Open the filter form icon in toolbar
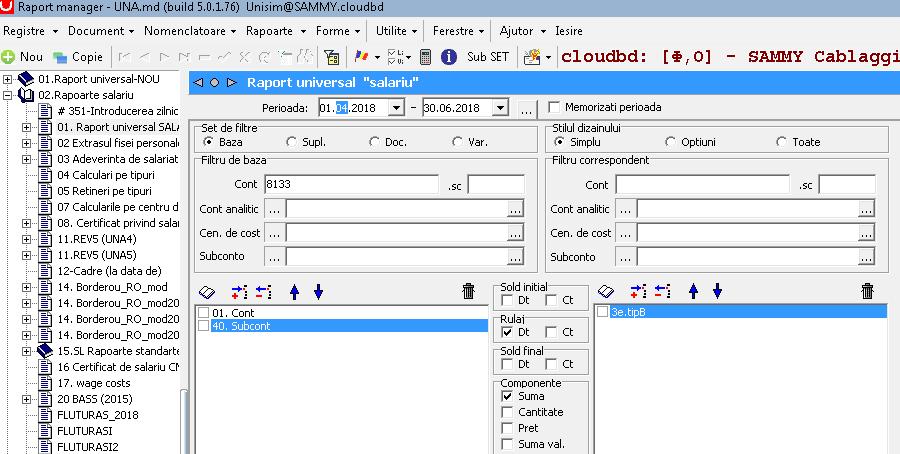Screen dimensions: 900x454 pyautogui.click(x=331, y=57)
